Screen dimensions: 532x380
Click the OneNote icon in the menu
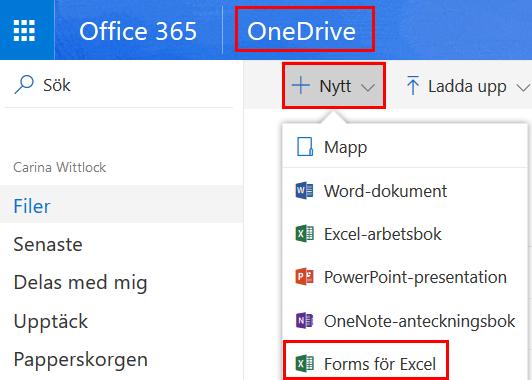tap(304, 320)
